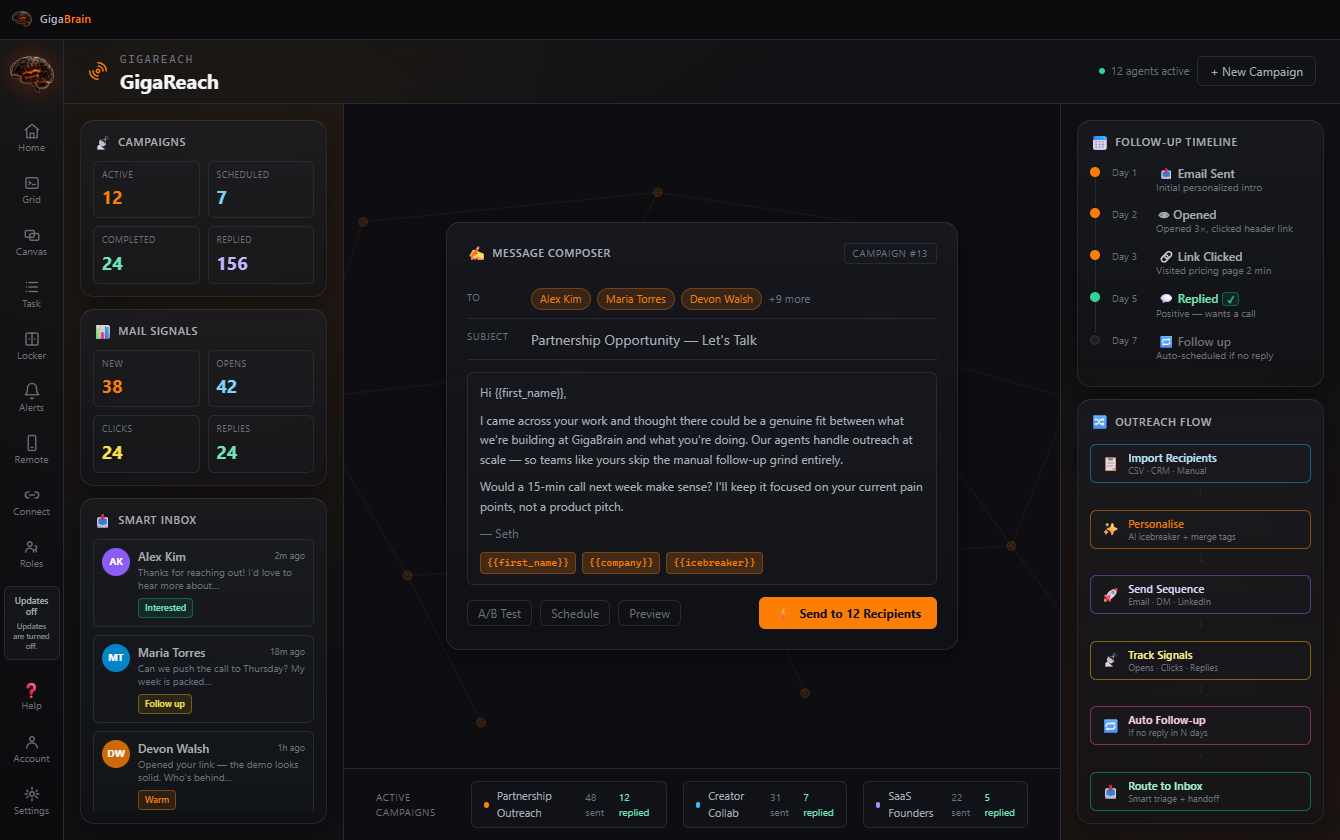The height and width of the screenshot is (840, 1340).
Task: Open the Alerts bell icon
Action: [x=32, y=391]
